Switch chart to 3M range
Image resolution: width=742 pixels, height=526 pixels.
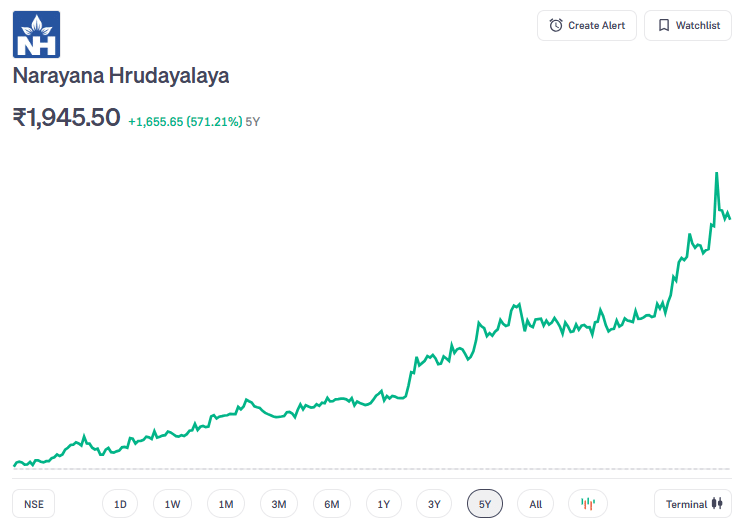279,504
